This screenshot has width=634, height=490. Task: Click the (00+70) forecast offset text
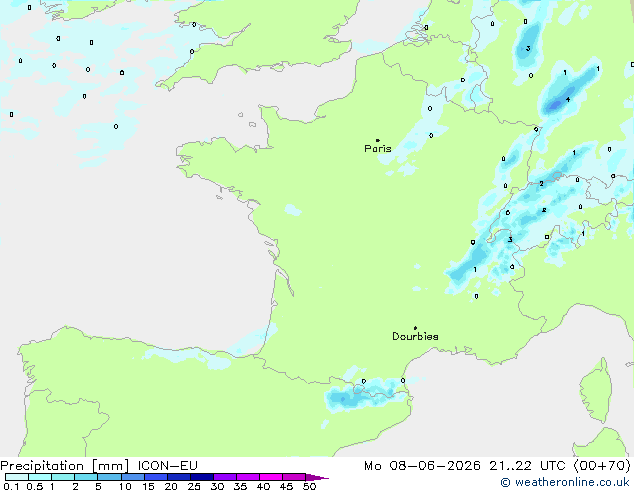click(x=602, y=466)
